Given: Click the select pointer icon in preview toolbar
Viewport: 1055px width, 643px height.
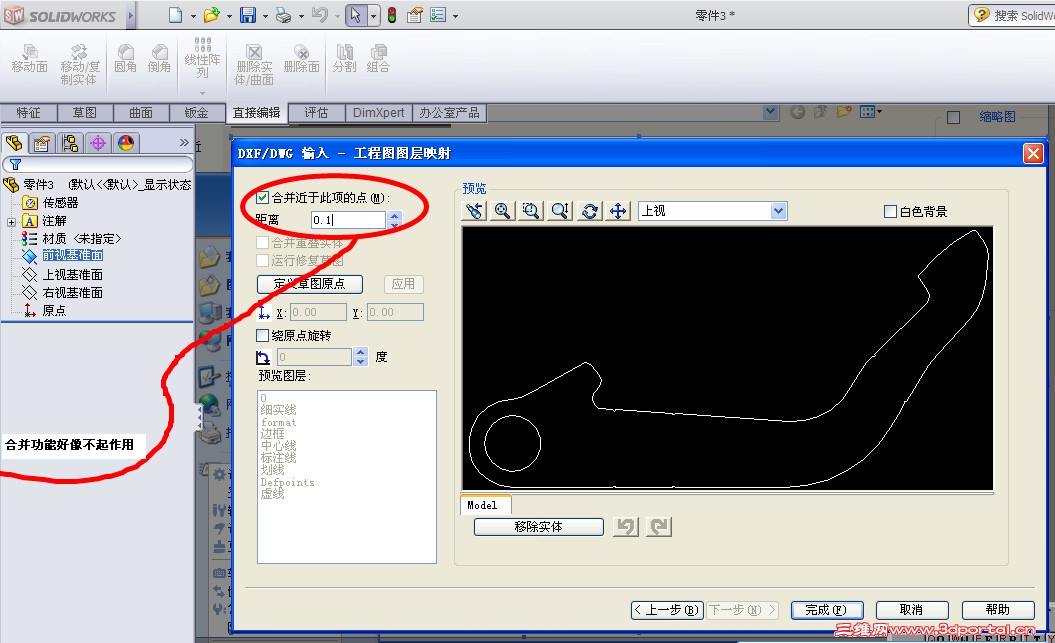Looking at the screenshot, I should (474, 211).
